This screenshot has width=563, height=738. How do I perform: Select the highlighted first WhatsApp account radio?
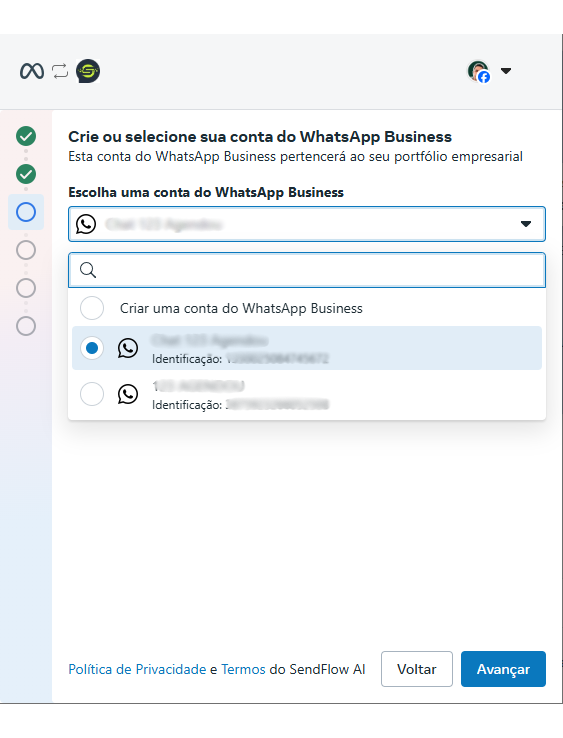pyautogui.click(x=92, y=348)
